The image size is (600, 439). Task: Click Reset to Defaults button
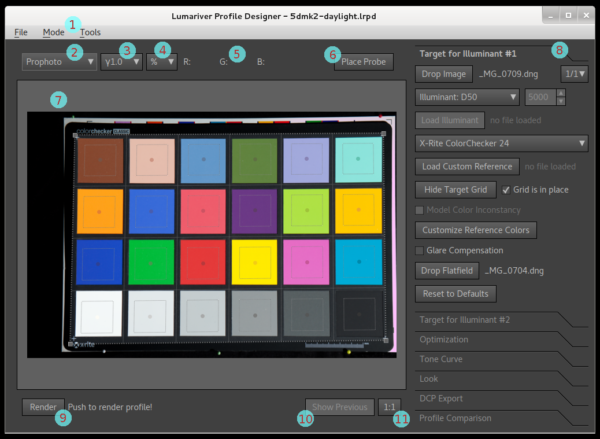coord(456,294)
